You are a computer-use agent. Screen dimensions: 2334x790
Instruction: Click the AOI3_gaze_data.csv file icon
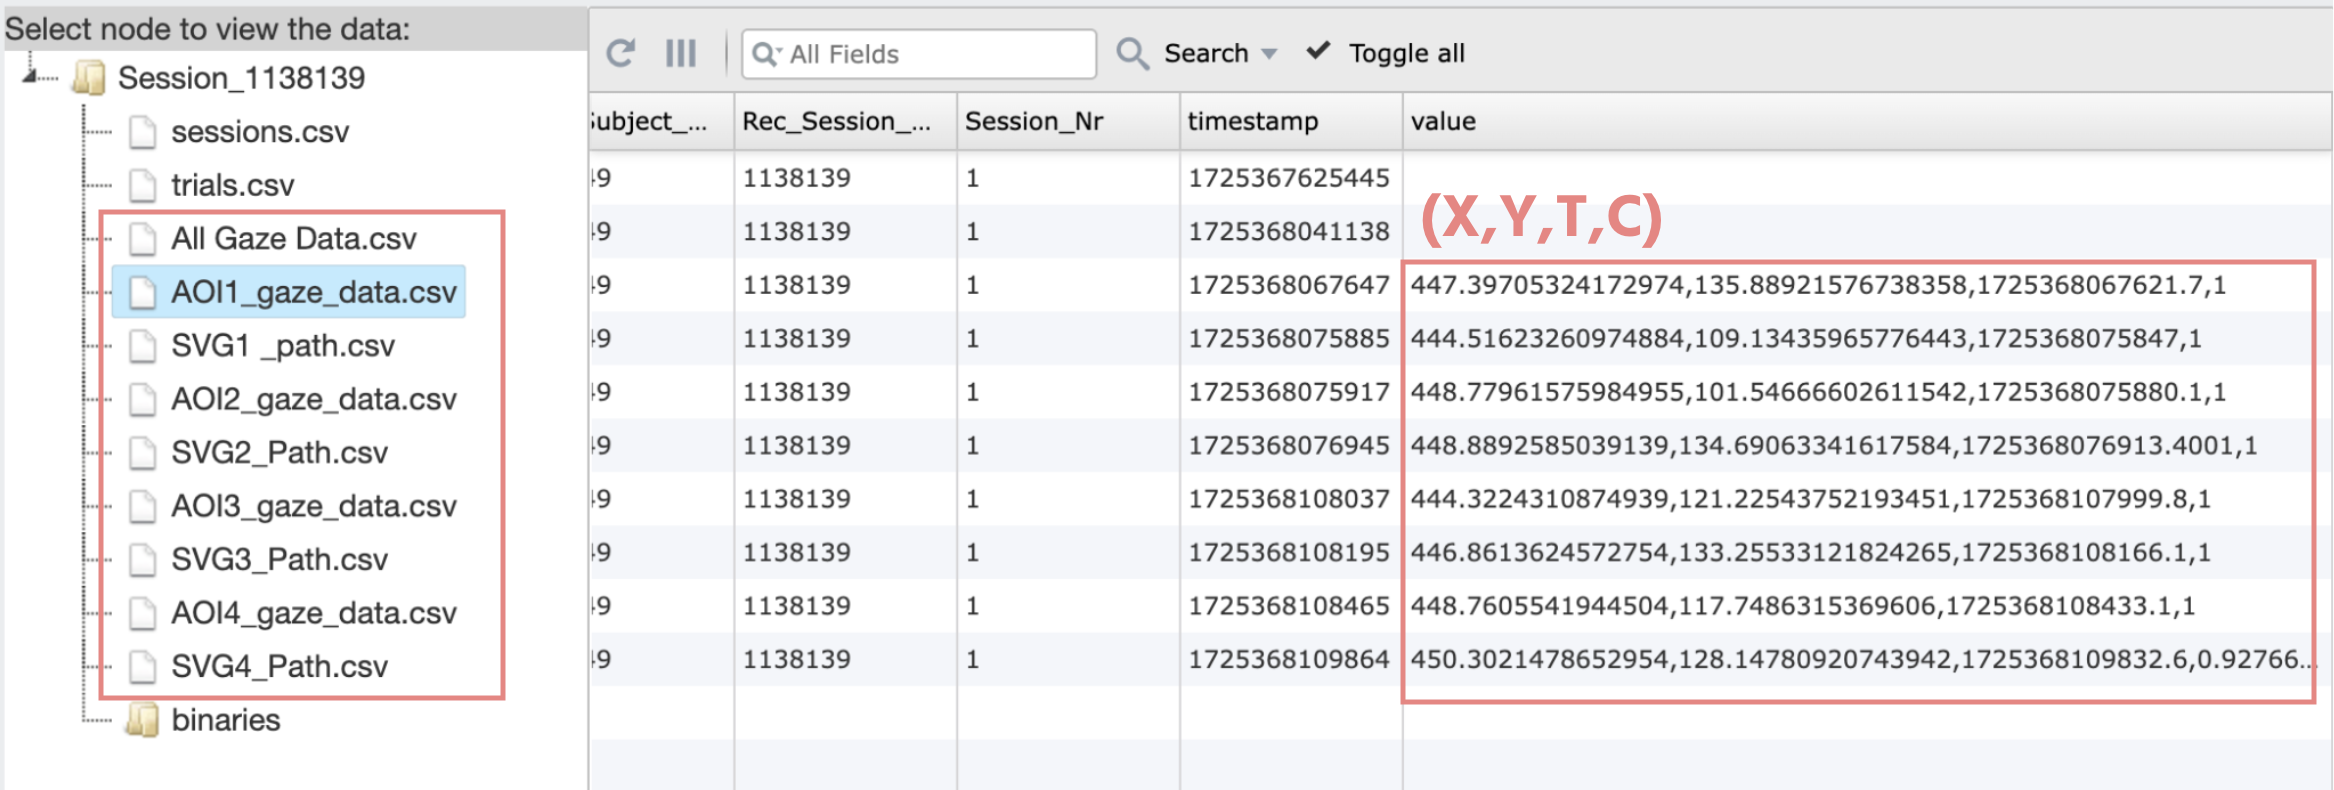point(143,506)
